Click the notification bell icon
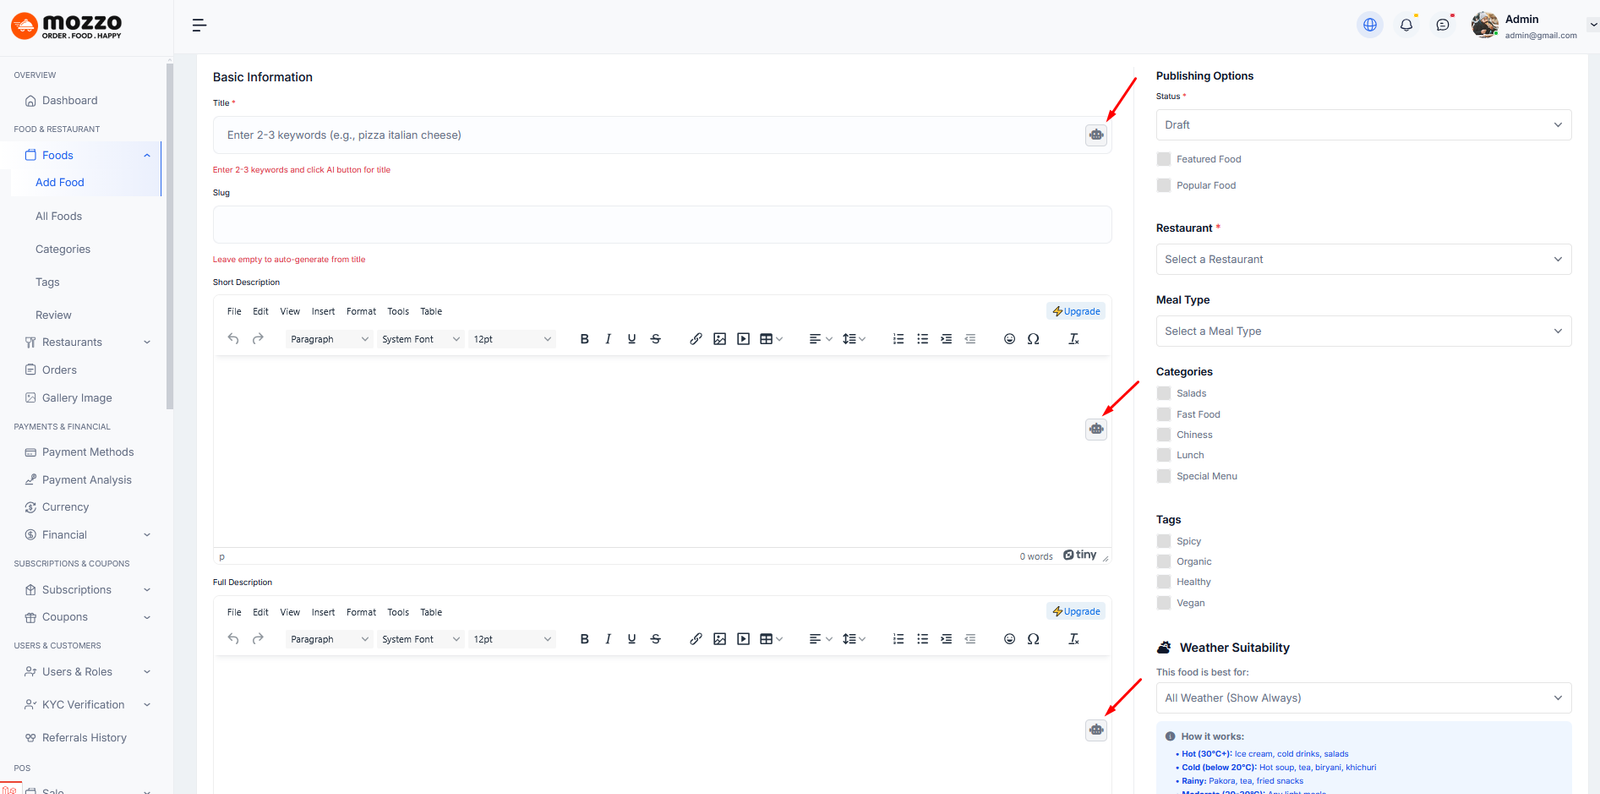Screen dimensions: 1600x794 pyautogui.click(x=1406, y=25)
